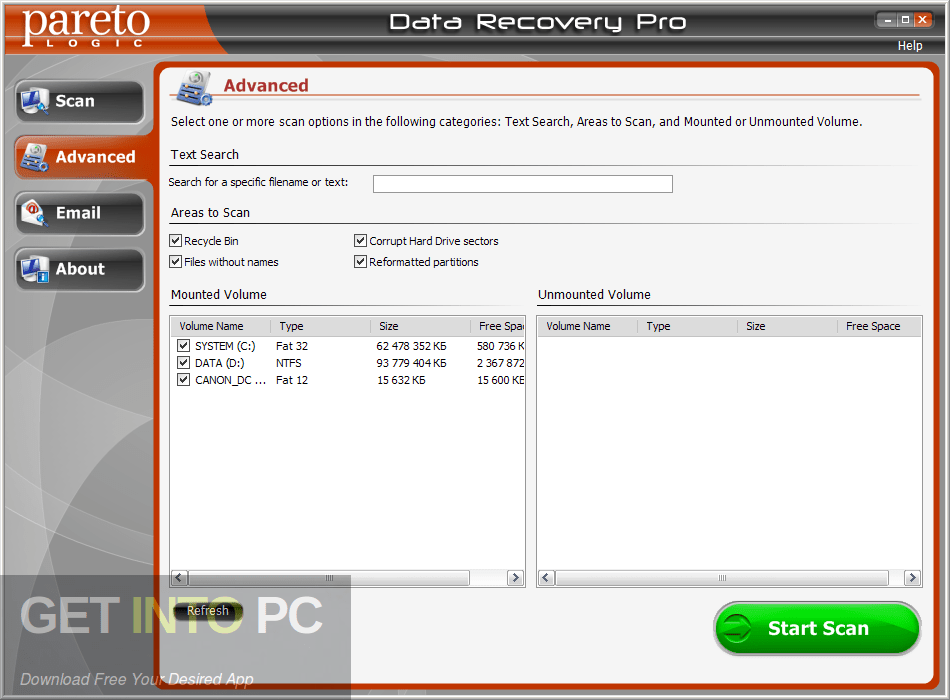Open the Email recovery section
The image size is (950, 700).
click(x=80, y=213)
